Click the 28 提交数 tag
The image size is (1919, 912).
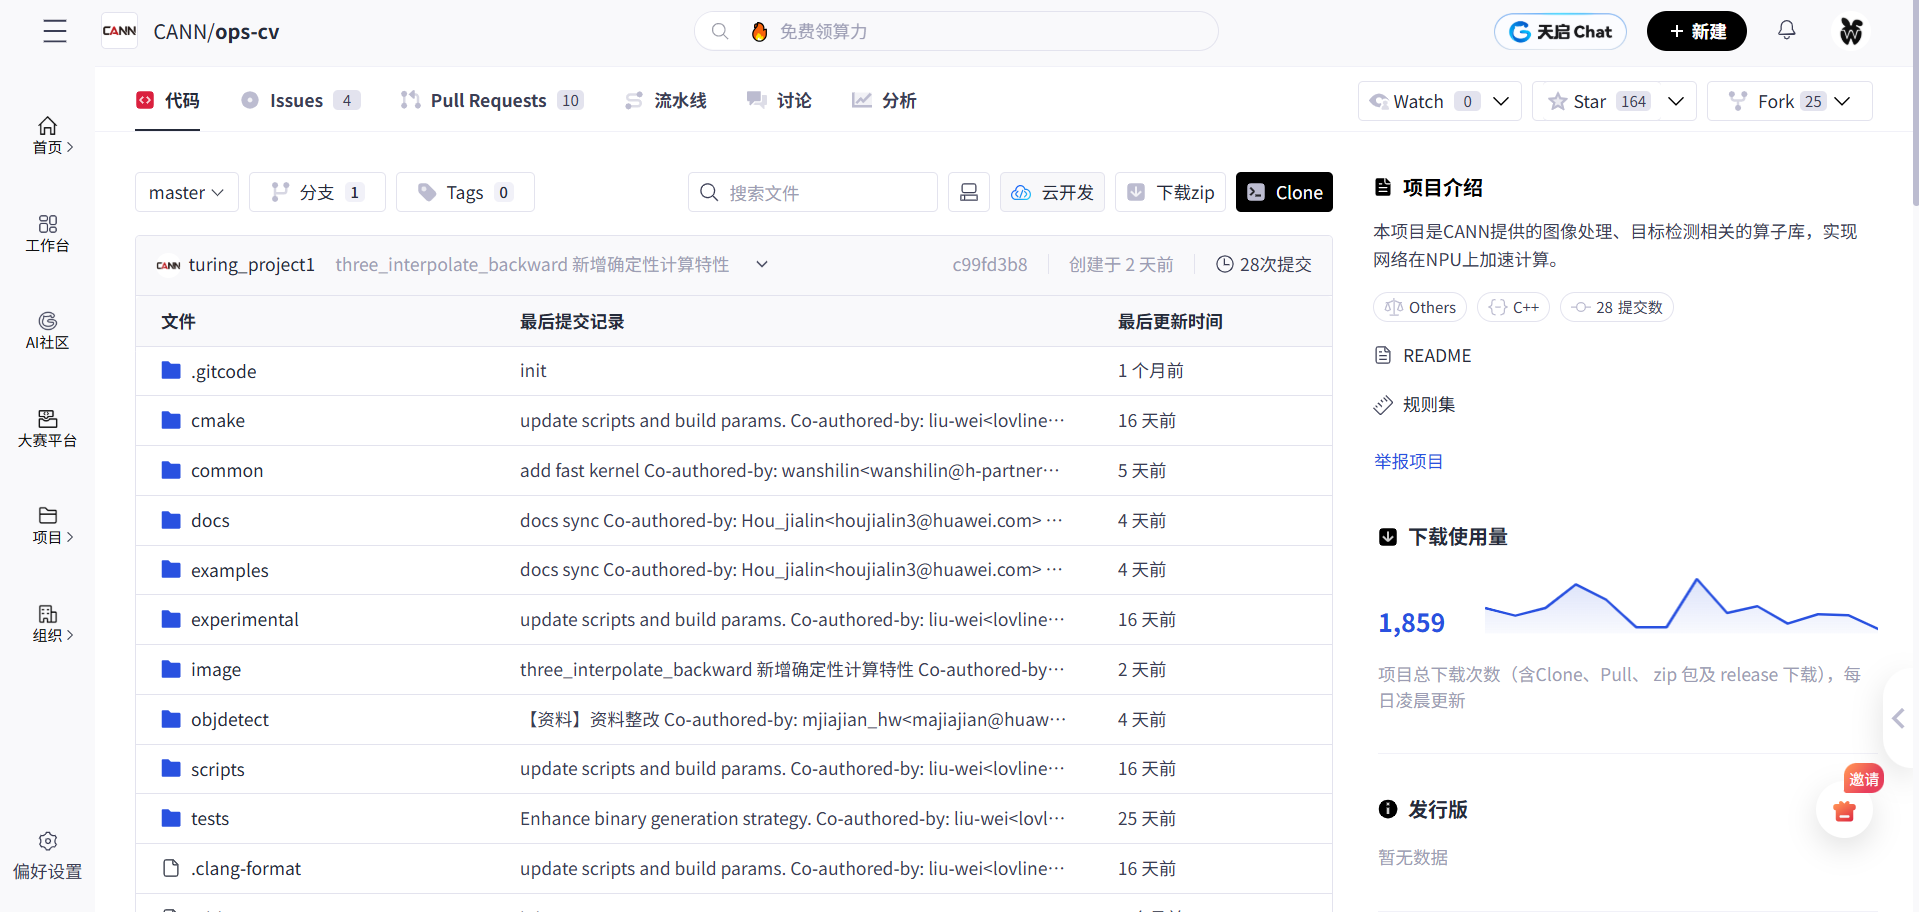tap(1617, 307)
